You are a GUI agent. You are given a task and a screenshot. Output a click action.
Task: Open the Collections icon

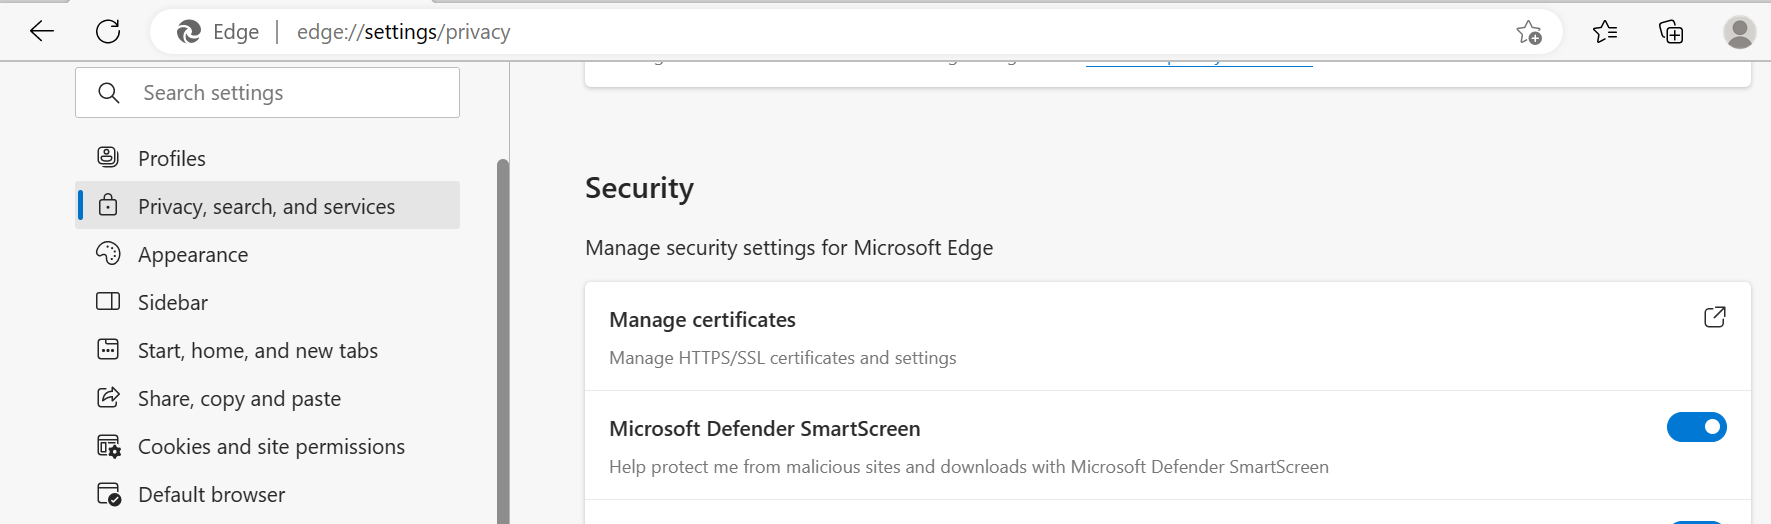tap(1671, 32)
